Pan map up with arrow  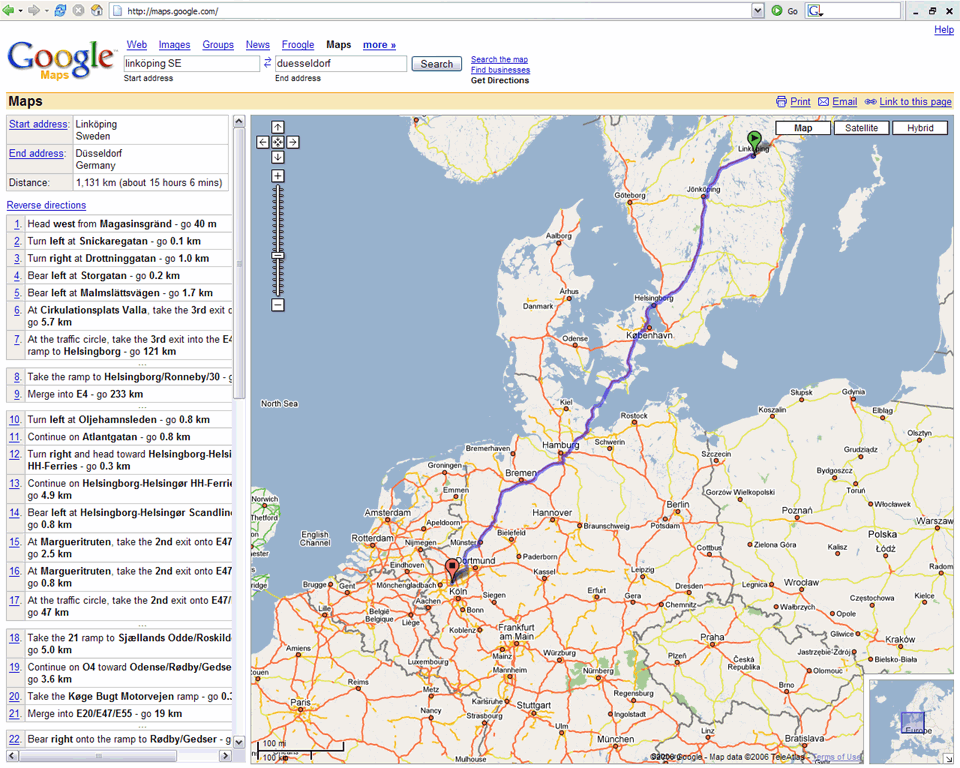point(278,127)
